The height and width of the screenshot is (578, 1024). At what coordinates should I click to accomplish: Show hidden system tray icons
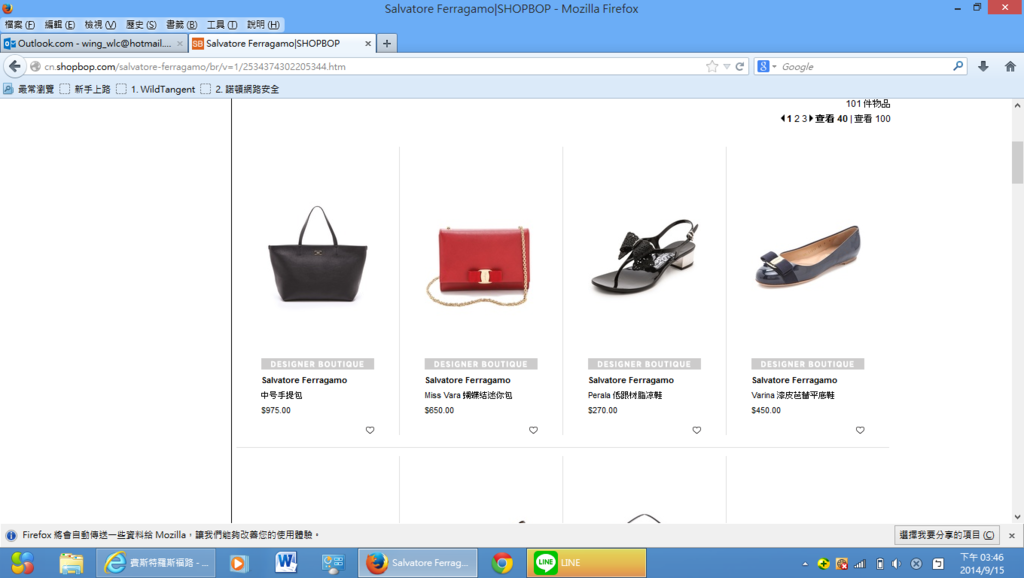point(805,563)
